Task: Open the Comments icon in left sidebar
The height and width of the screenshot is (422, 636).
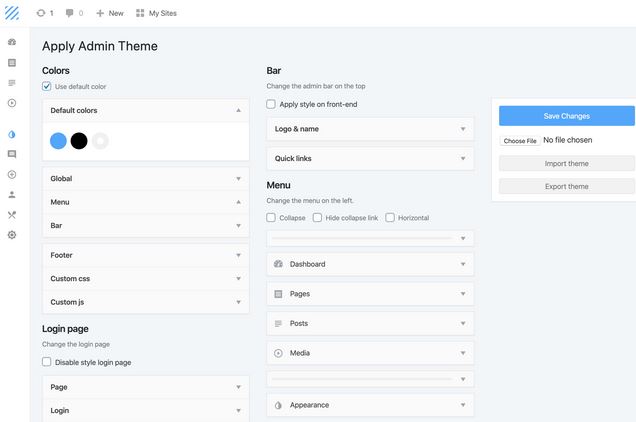Action: click(12, 154)
